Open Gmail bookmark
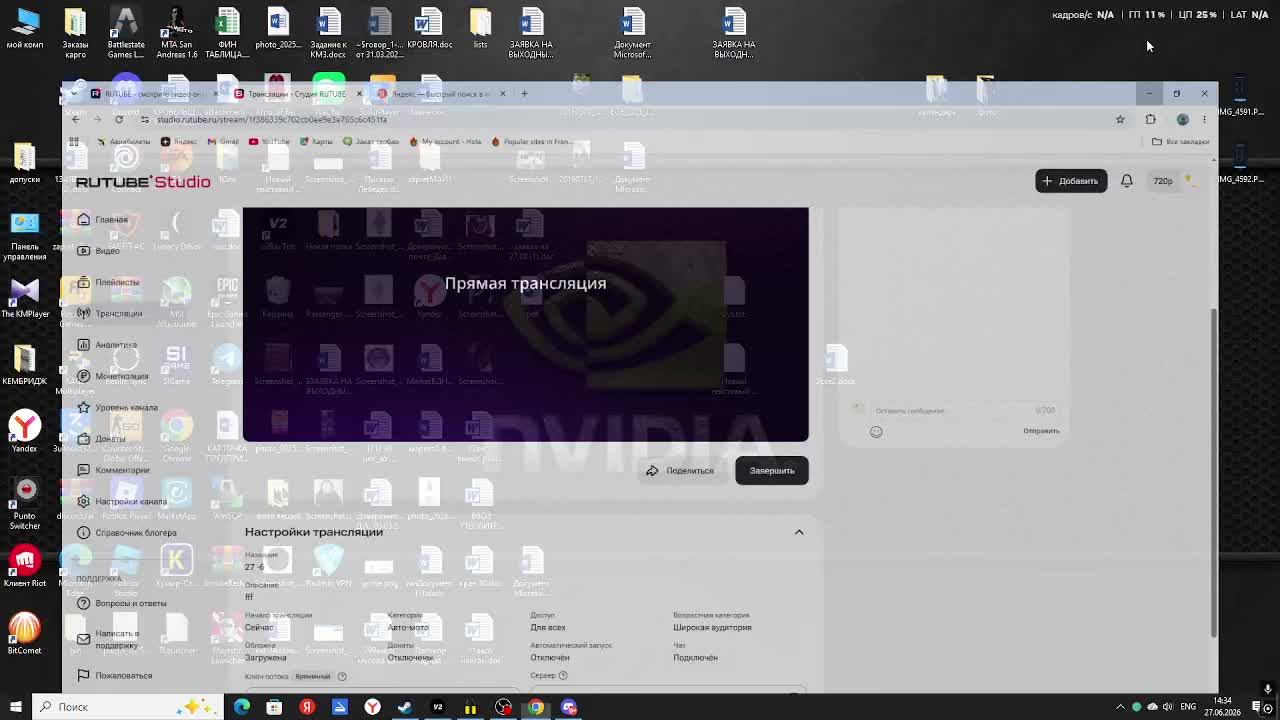This screenshot has width=1280, height=720. (223, 142)
